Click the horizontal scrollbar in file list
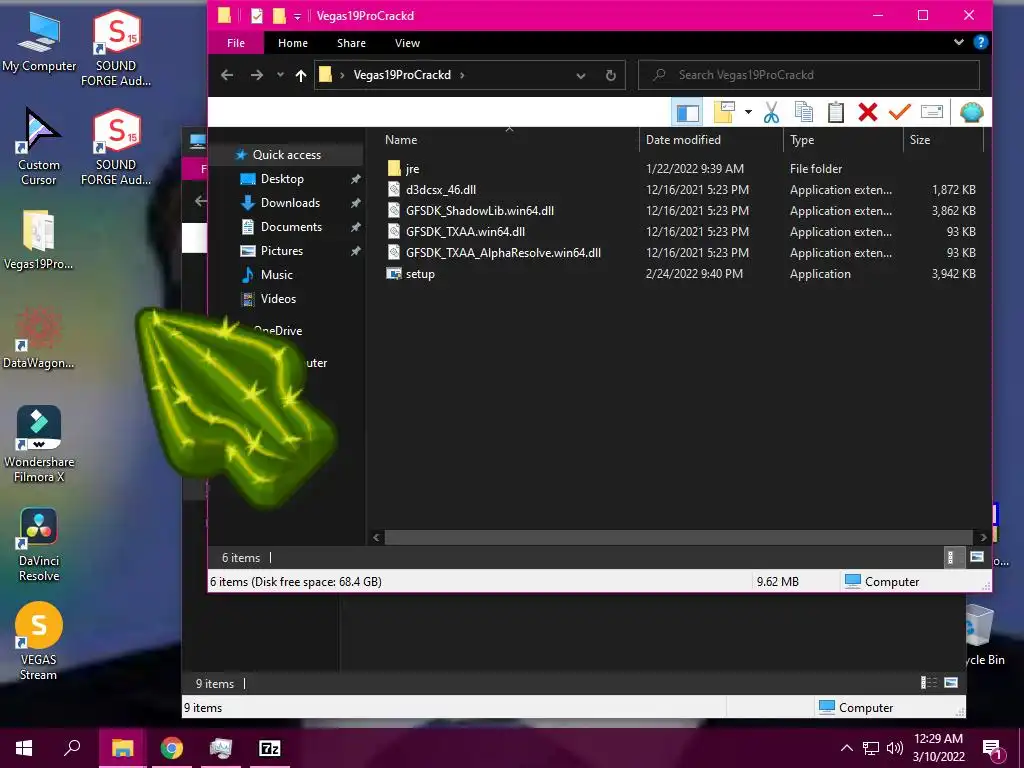This screenshot has height=768, width=1024. click(x=679, y=537)
